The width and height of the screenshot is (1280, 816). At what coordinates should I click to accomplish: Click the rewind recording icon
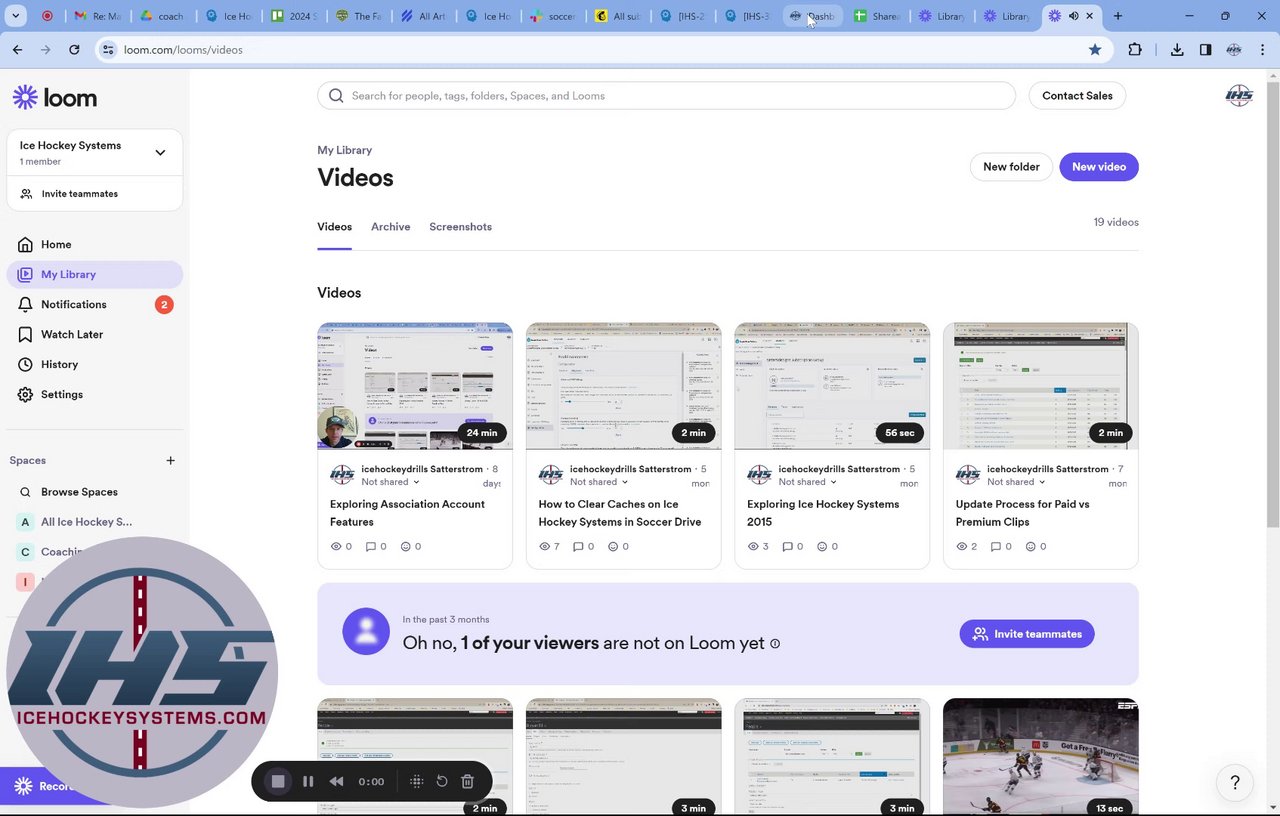point(337,781)
